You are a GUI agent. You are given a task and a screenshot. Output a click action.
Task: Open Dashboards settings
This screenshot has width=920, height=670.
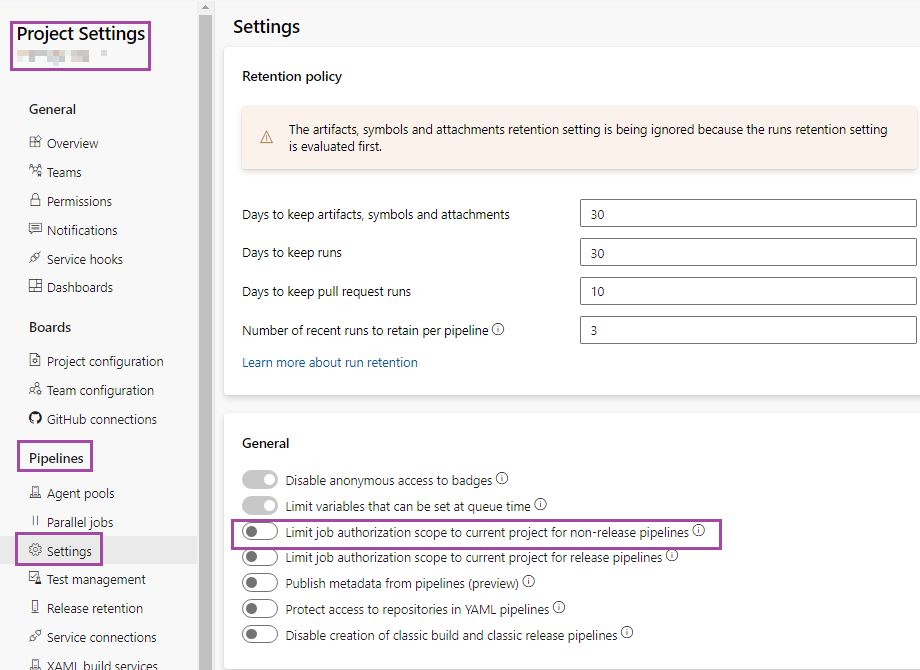pos(80,287)
